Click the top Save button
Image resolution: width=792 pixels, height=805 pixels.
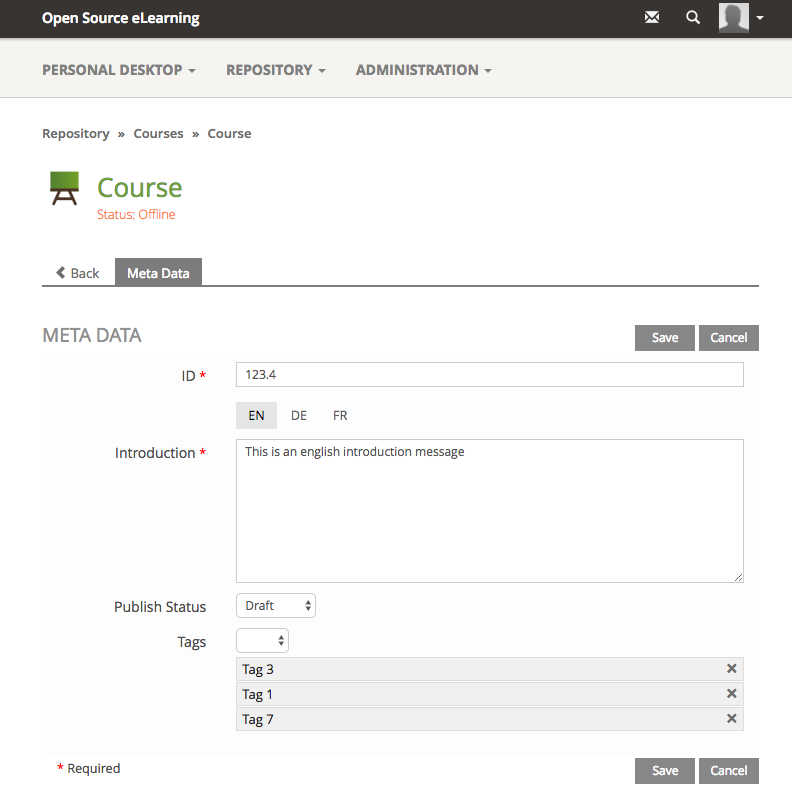665,338
